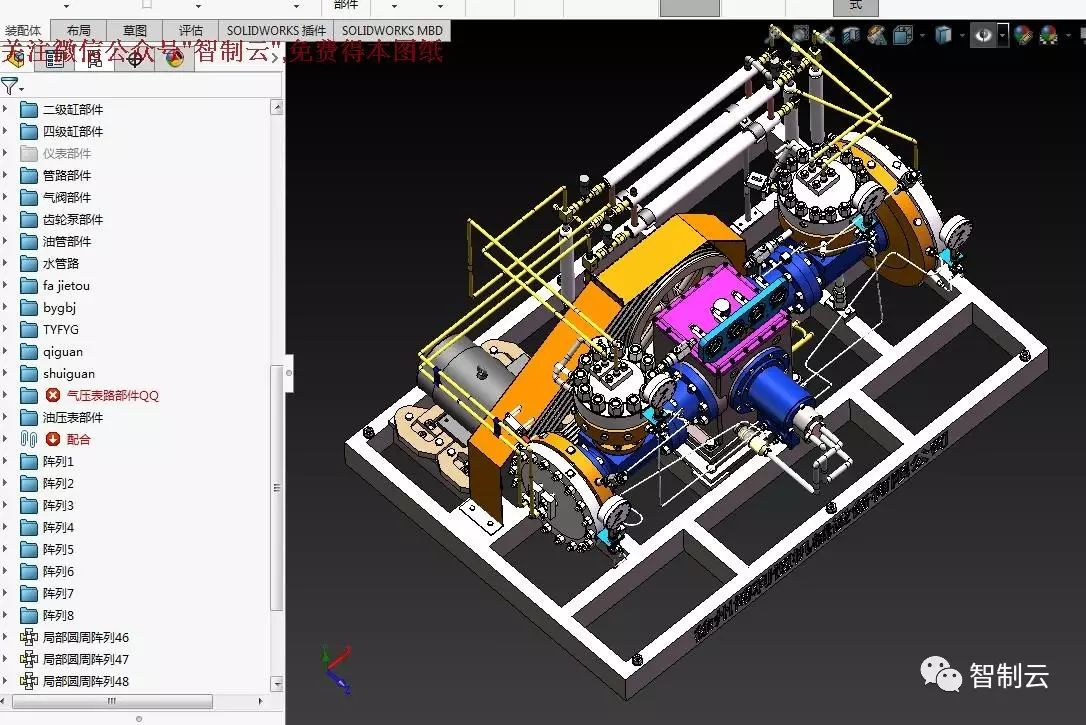This screenshot has height=725, width=1086.
Task: Open the View Orientation dropdown arrow
Action: (922, 35)
